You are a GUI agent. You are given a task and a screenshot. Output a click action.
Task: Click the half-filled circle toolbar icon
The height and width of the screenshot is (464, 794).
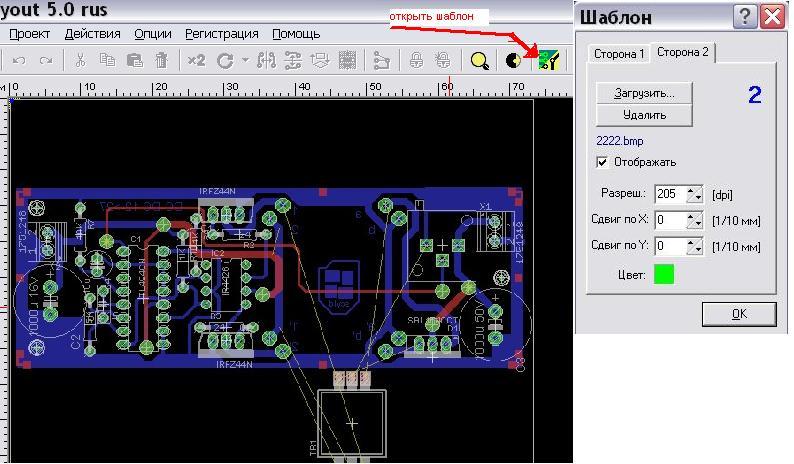tap(514, 61)
